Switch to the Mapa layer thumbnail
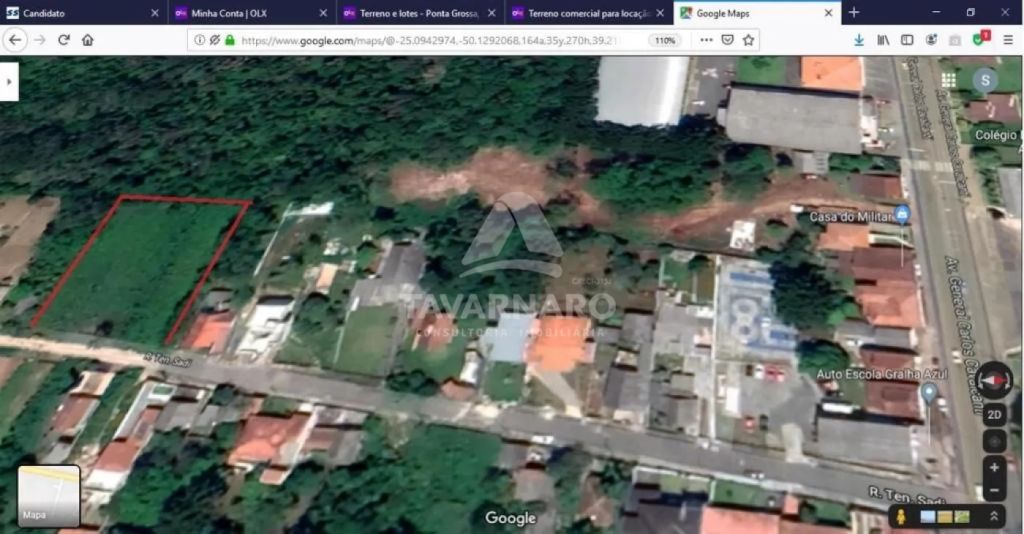This screenshot has height=534, width=1024. tap(49, 496)
